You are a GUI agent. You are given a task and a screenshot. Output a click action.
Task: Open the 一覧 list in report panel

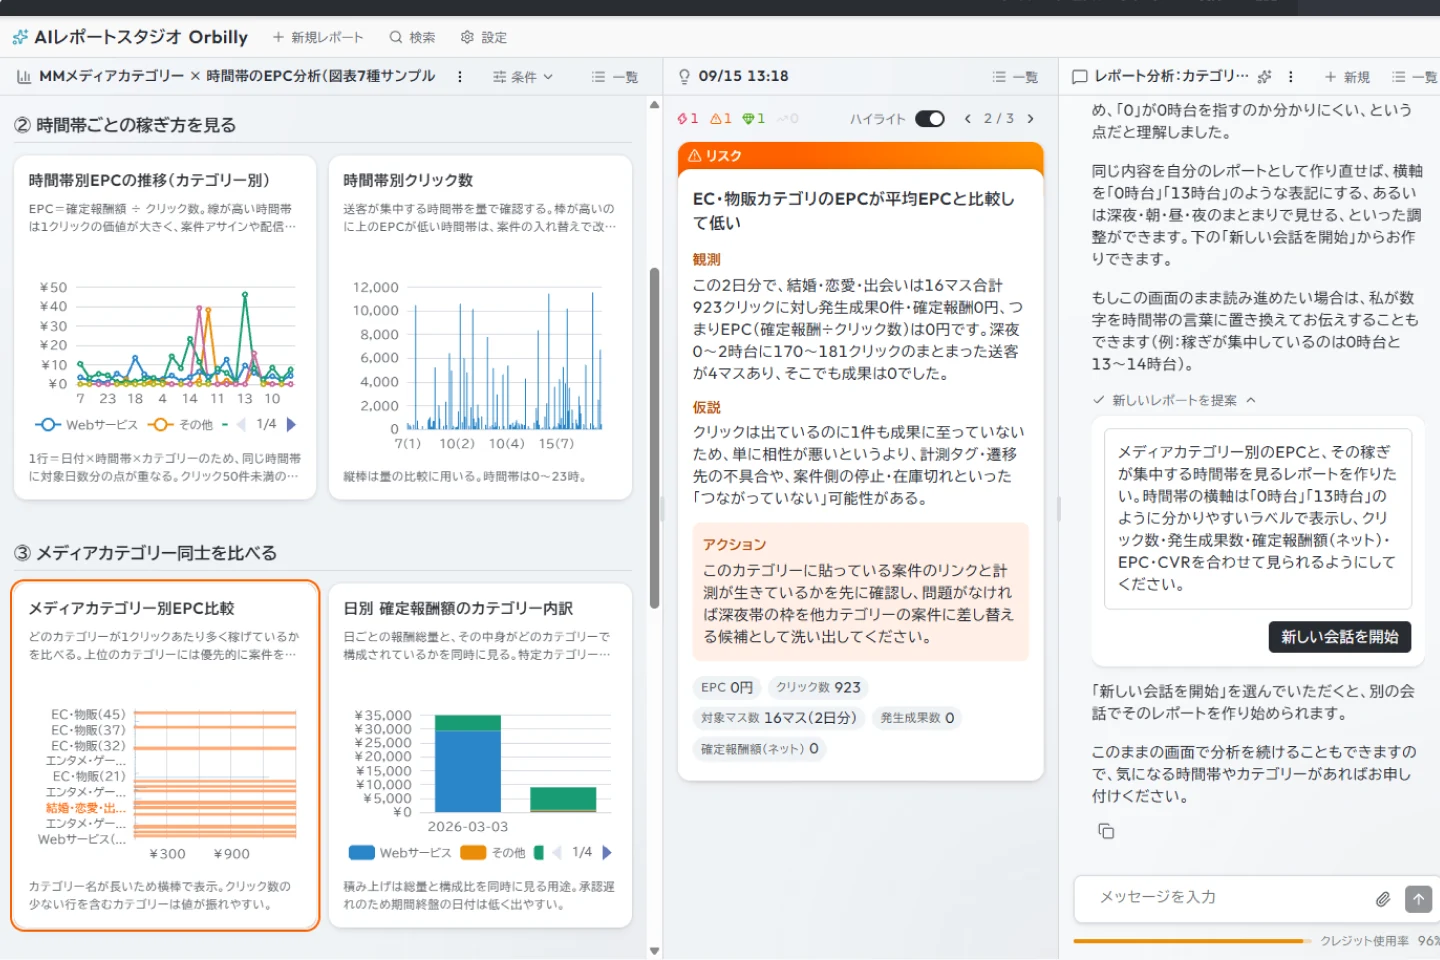point(614,76)
